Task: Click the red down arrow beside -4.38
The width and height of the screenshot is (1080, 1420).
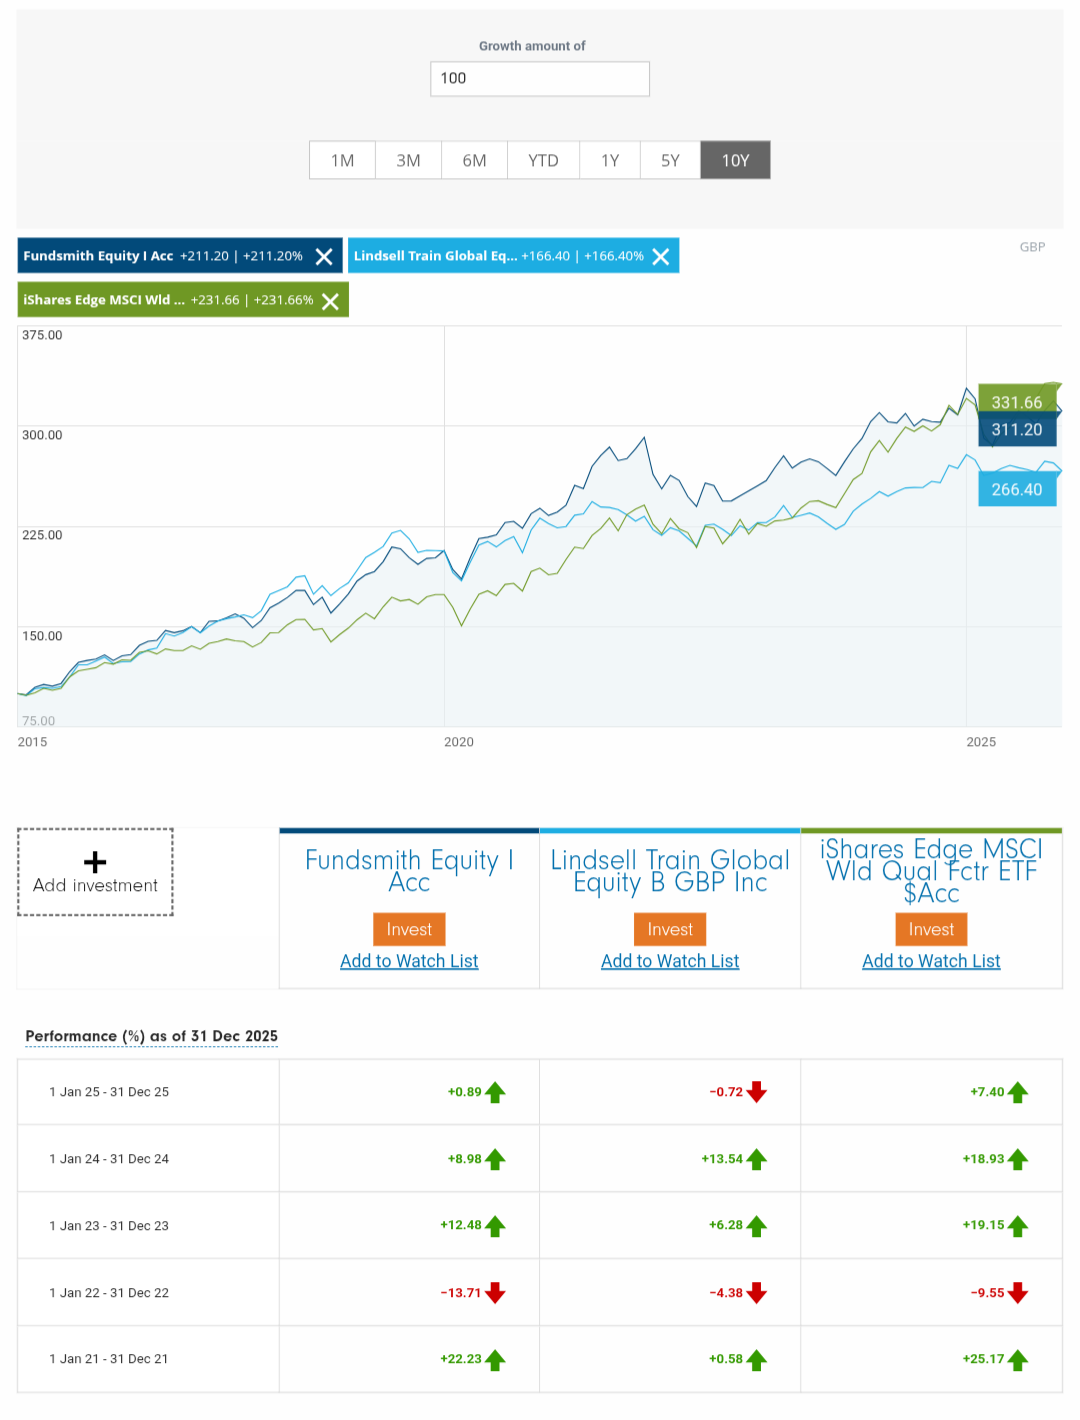Action: click(x=757, y=1293)
